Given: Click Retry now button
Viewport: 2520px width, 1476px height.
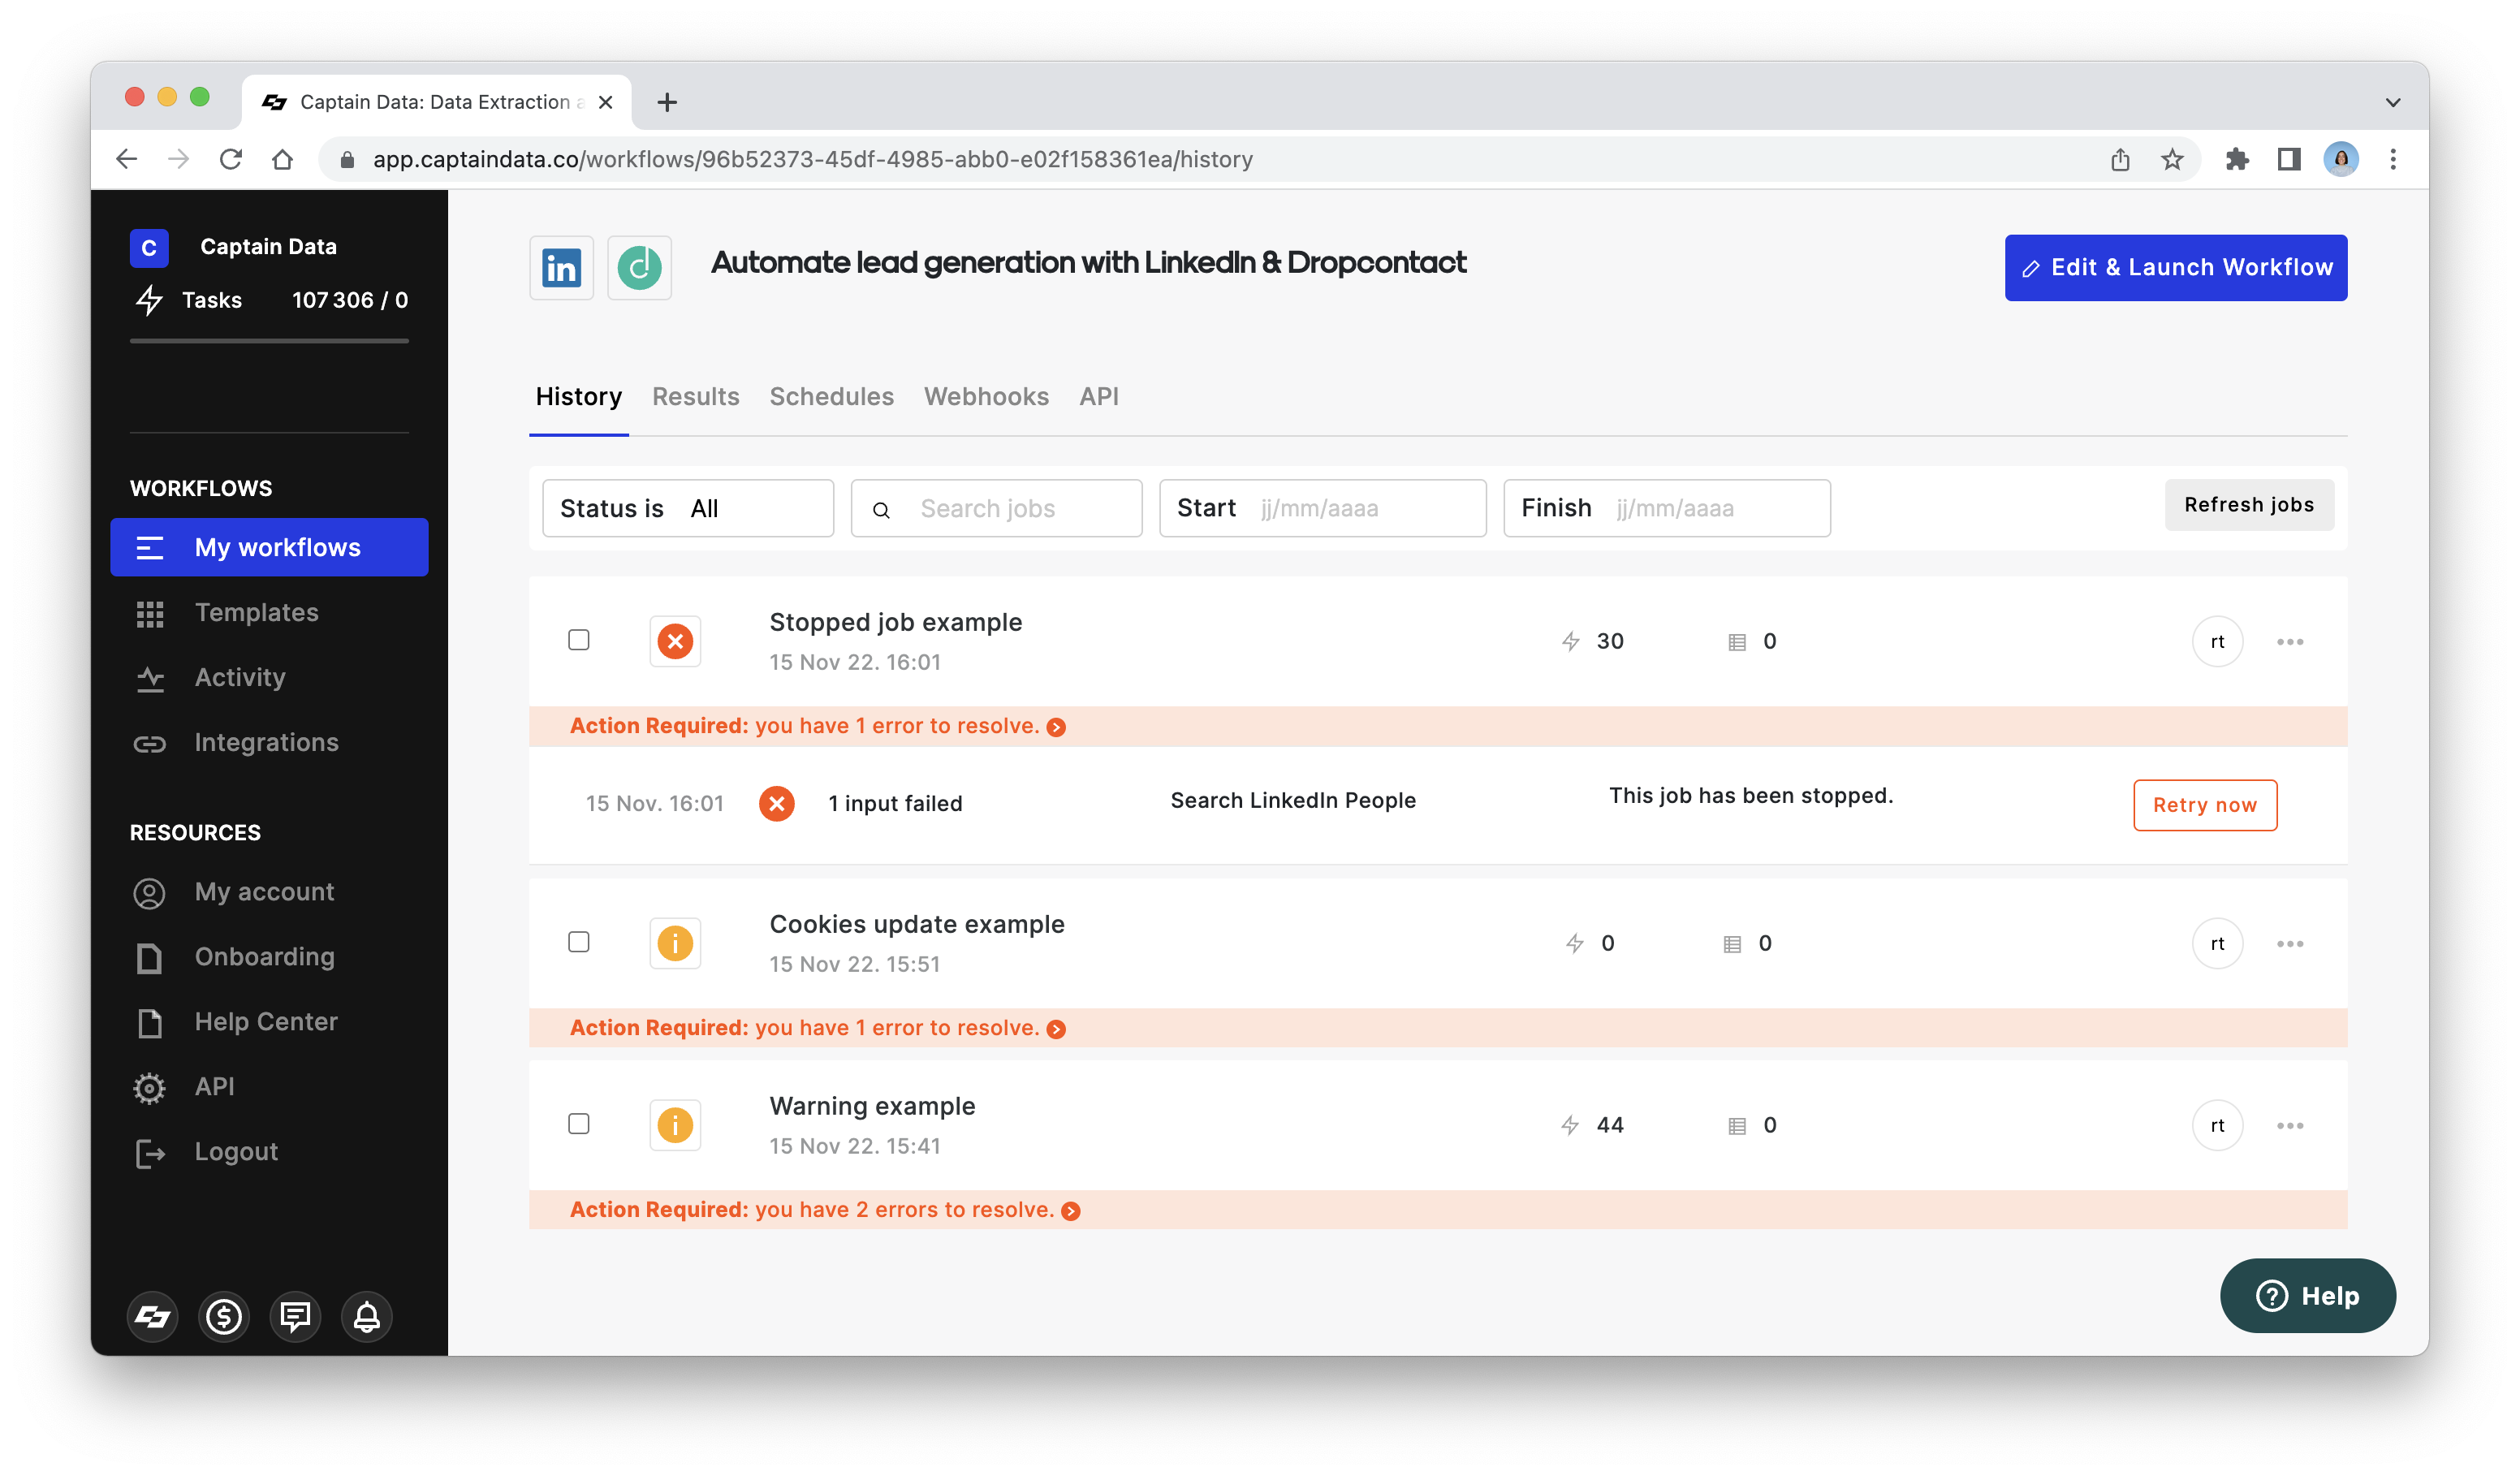Looking at the screenshot, I should [2205, 805].
